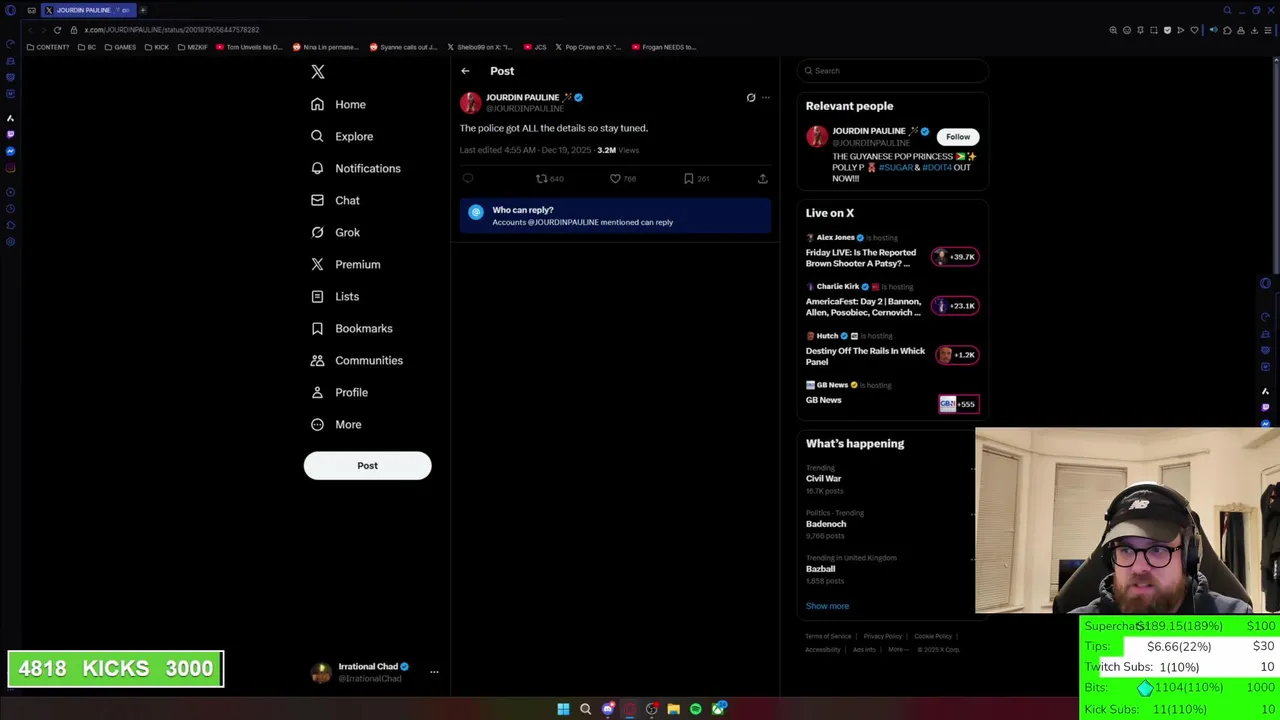1280x720 pixels.
Task: Click the white Post button
Action: [x=367, y=465]
